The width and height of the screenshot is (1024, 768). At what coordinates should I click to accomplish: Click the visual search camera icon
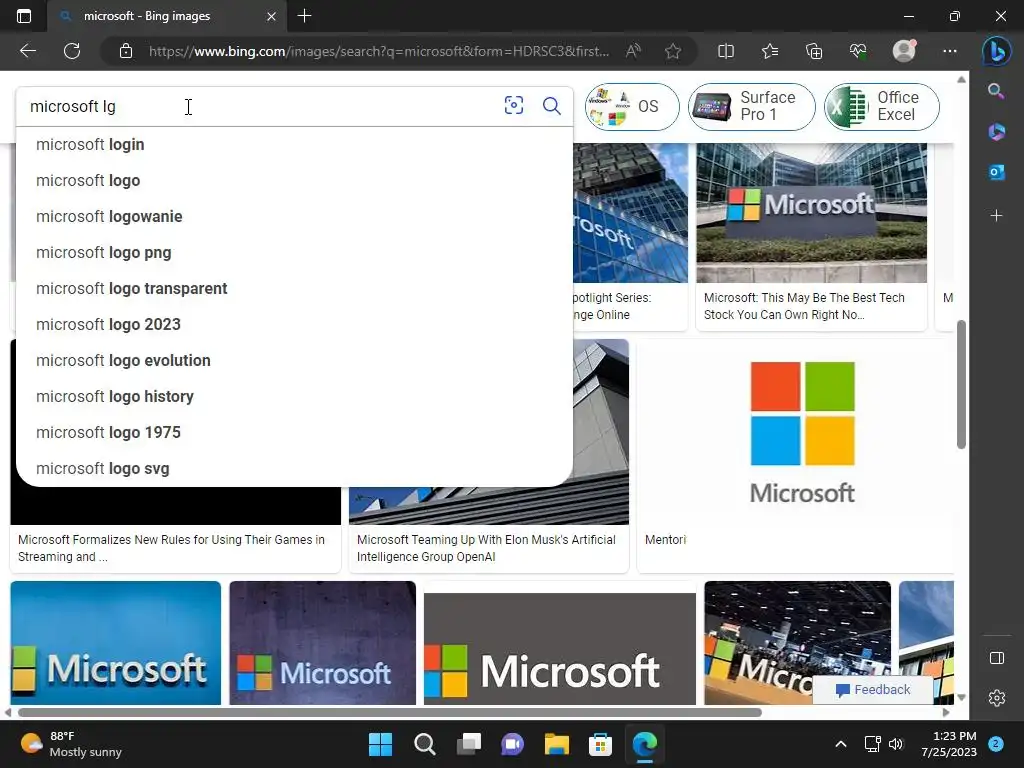[514, 106]
